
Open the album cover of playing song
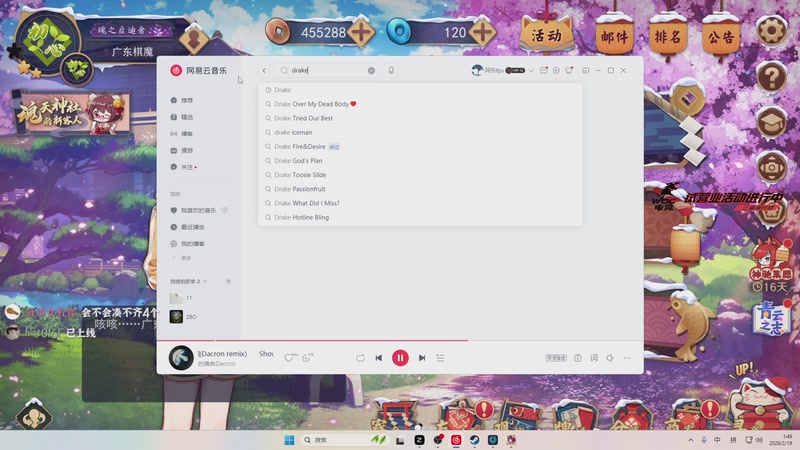point(181,358)
